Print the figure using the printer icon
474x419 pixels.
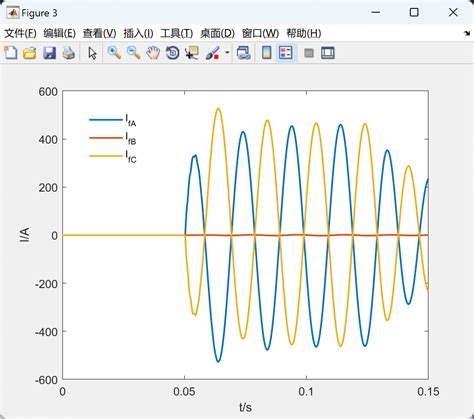[69, 53]
